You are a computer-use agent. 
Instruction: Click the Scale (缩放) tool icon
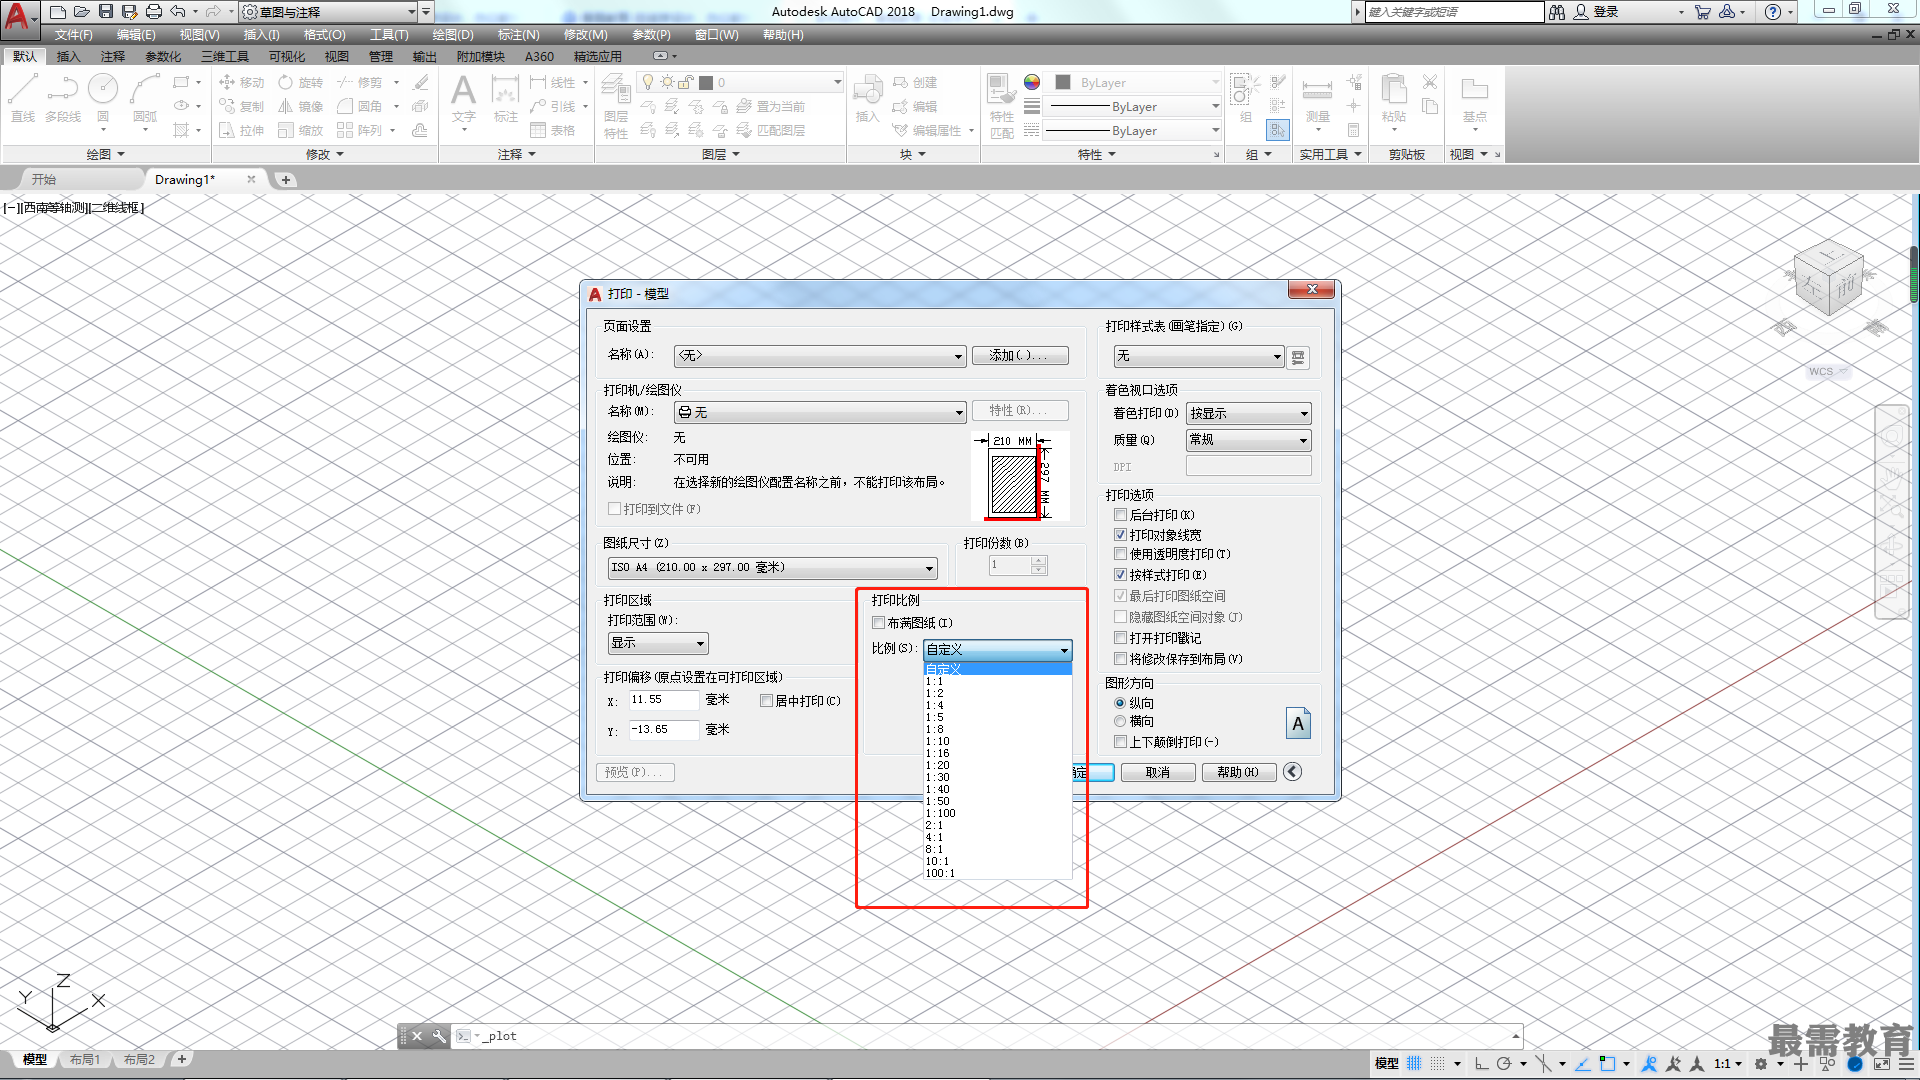(286, 130)
